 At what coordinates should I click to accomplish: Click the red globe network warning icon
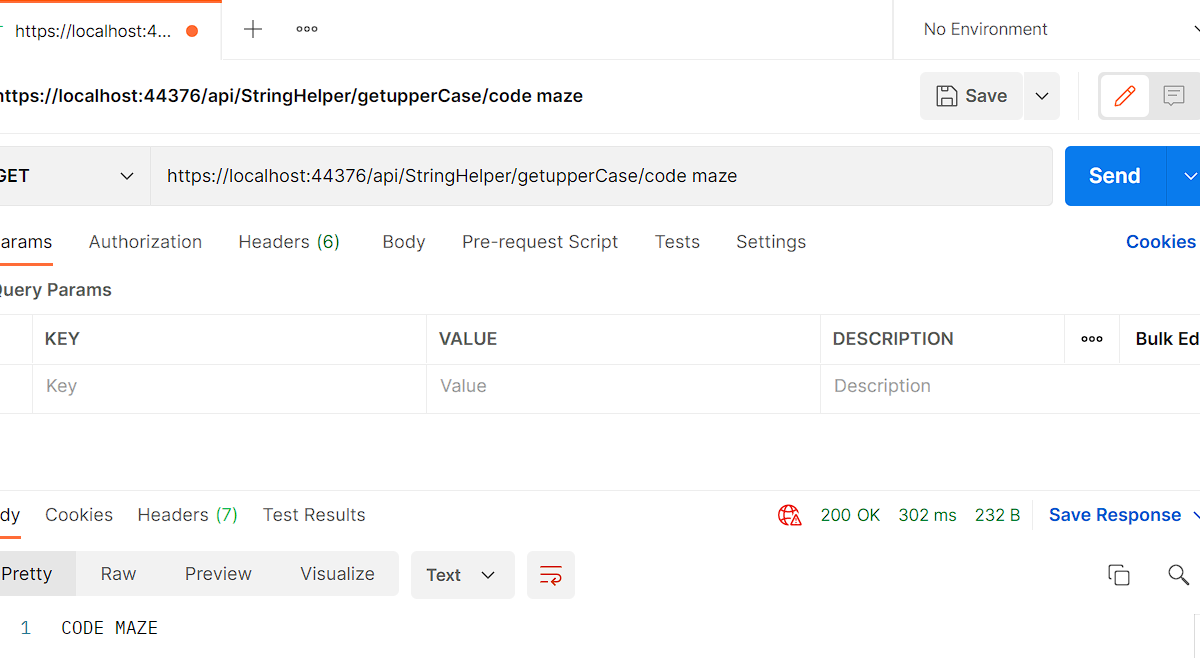click(790, 515)
